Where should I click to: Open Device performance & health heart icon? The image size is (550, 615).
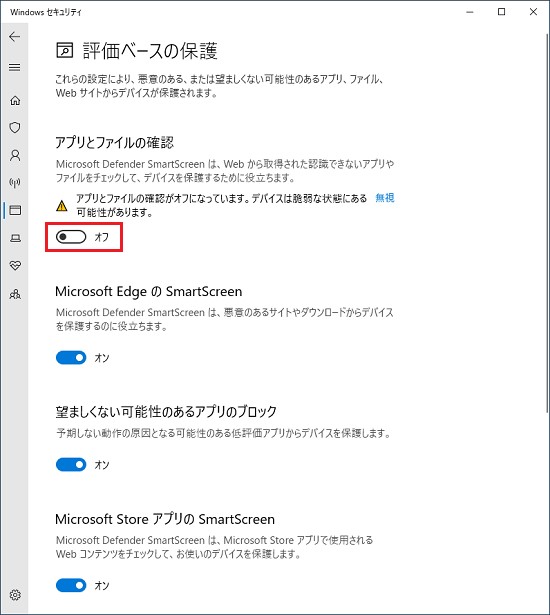click(15, 266)
